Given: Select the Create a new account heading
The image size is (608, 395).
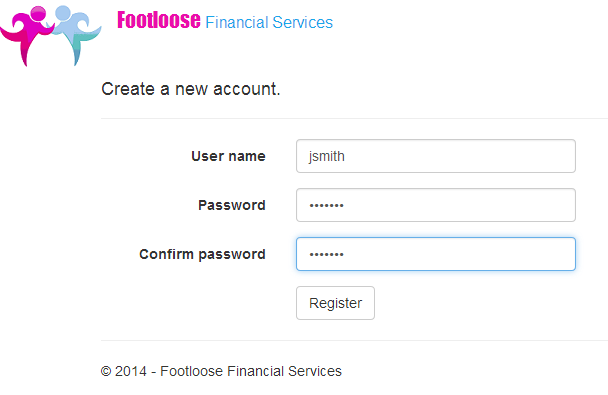Looking at the screenshot, I should click(190, 89).
